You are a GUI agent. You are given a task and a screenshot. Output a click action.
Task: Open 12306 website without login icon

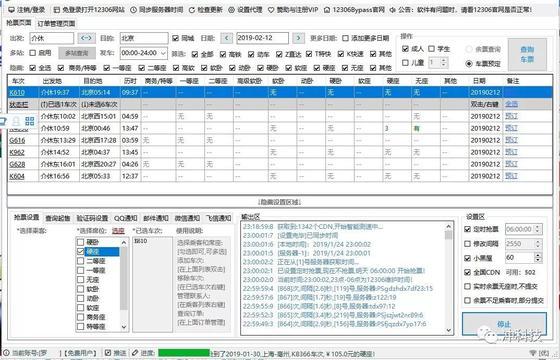tap(57, 10)
